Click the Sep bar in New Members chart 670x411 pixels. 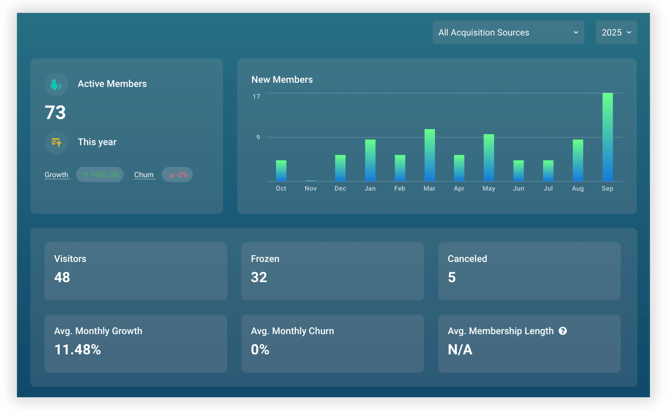[x=607, y=137]
